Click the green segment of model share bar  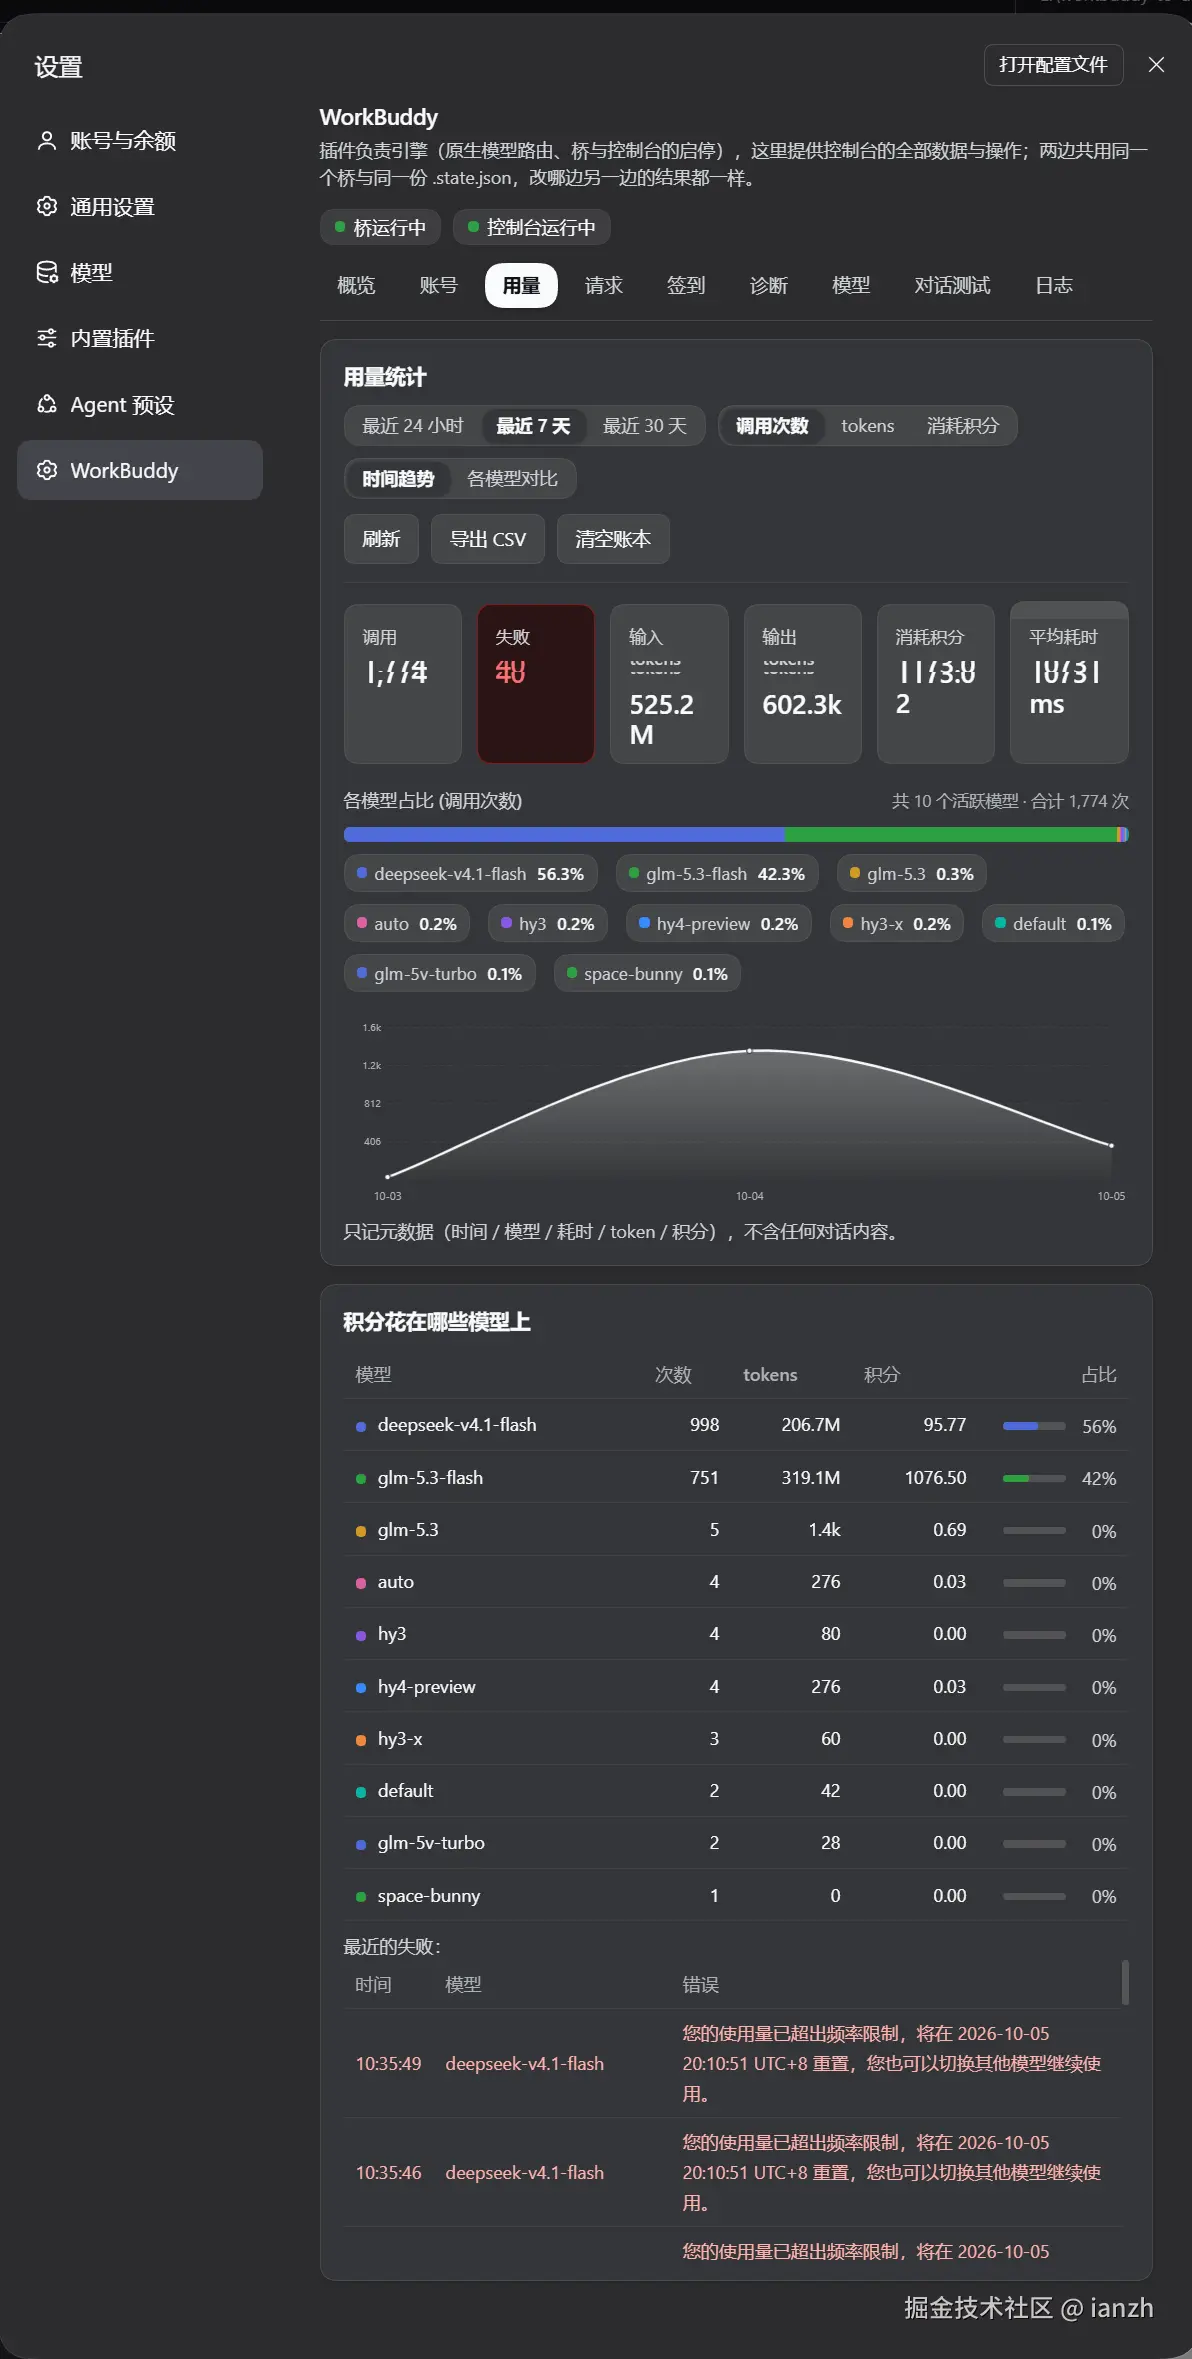951,835
